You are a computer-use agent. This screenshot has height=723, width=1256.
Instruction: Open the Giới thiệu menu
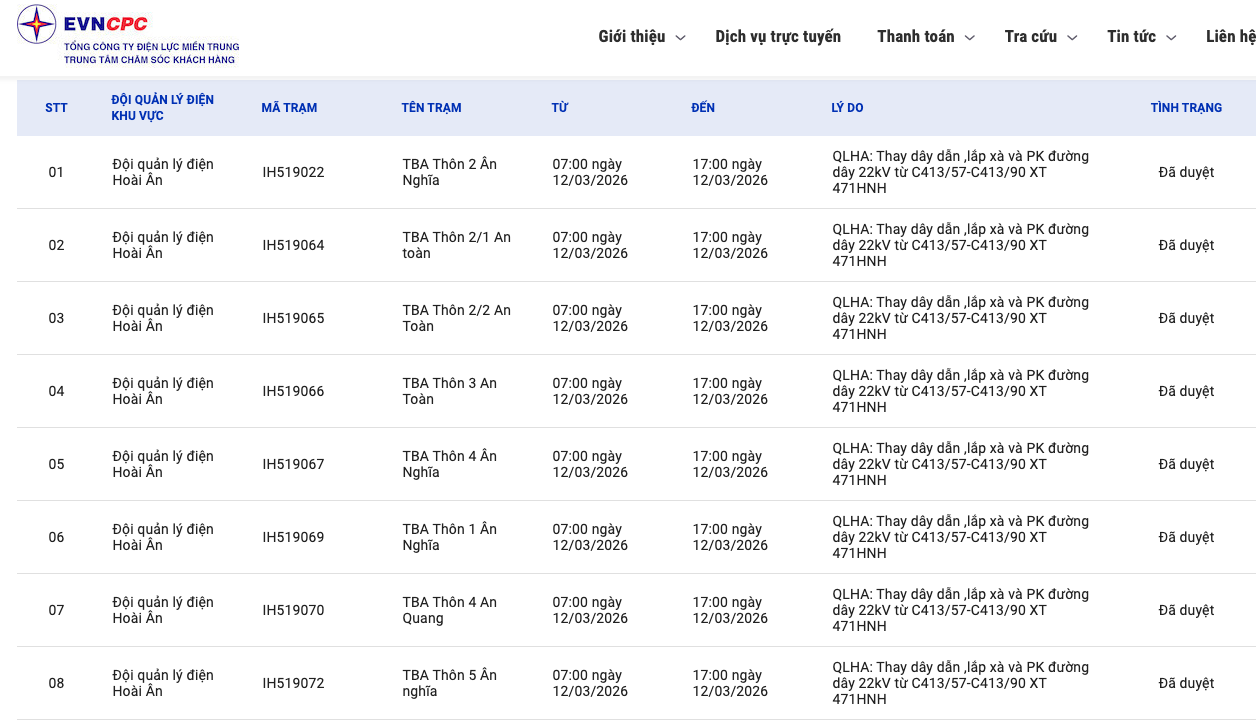(631, 37)
